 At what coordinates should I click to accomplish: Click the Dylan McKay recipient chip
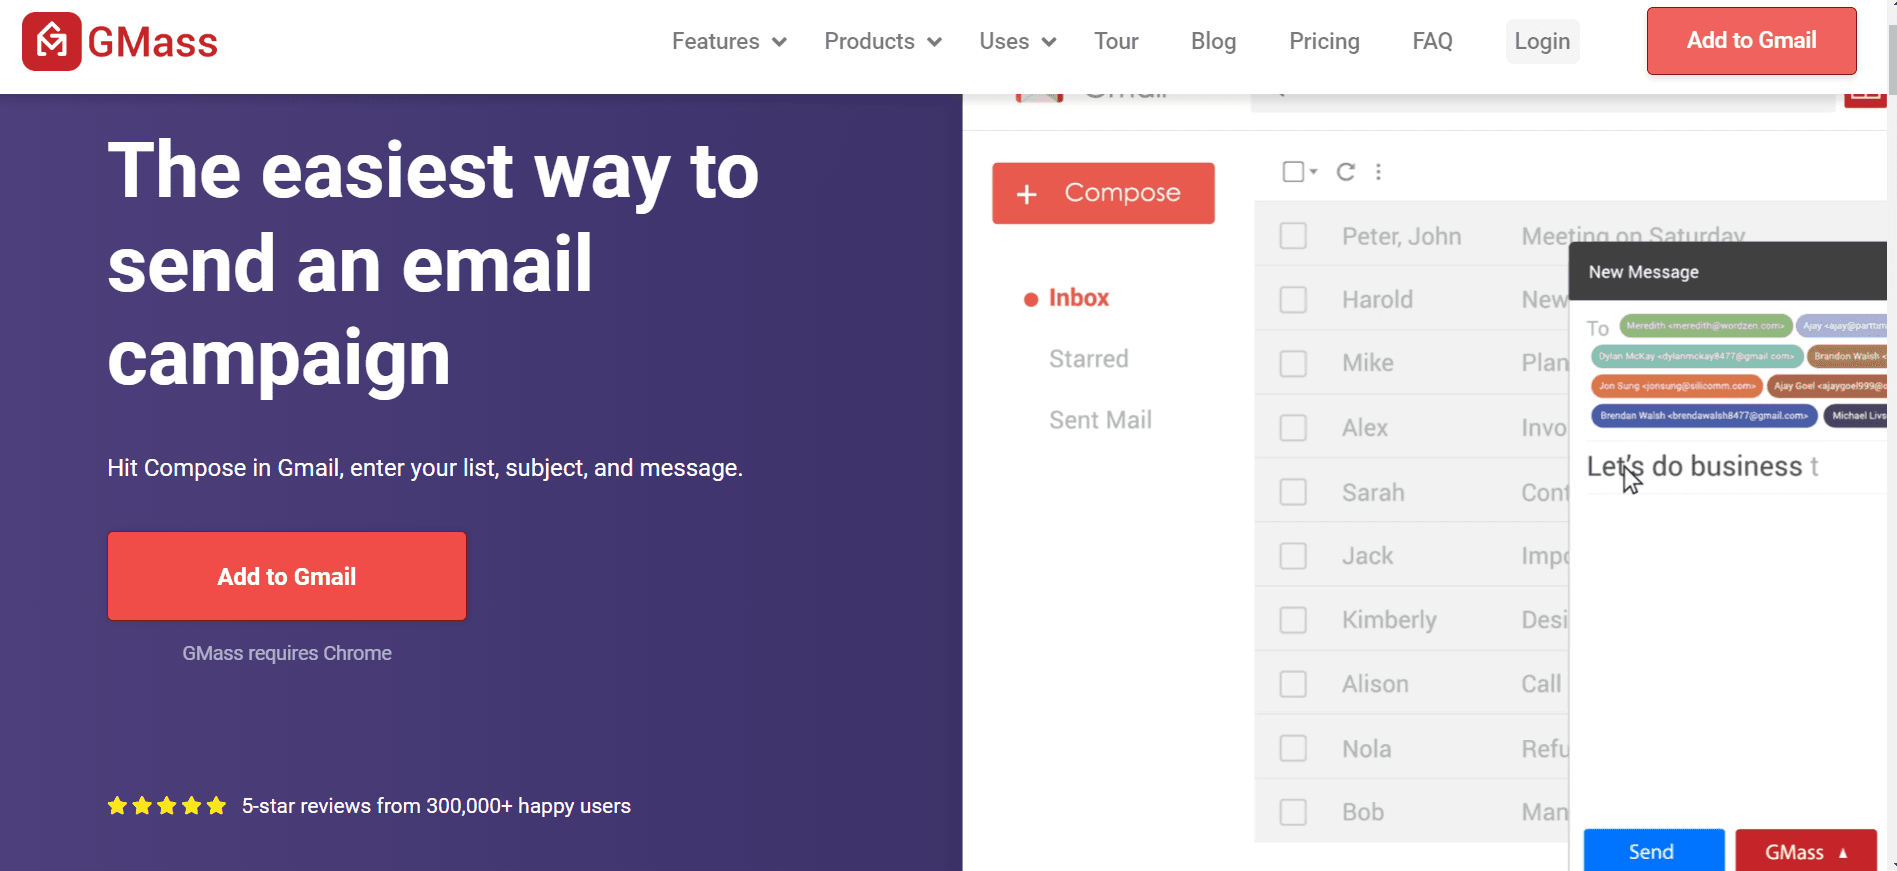point(1697,356)
